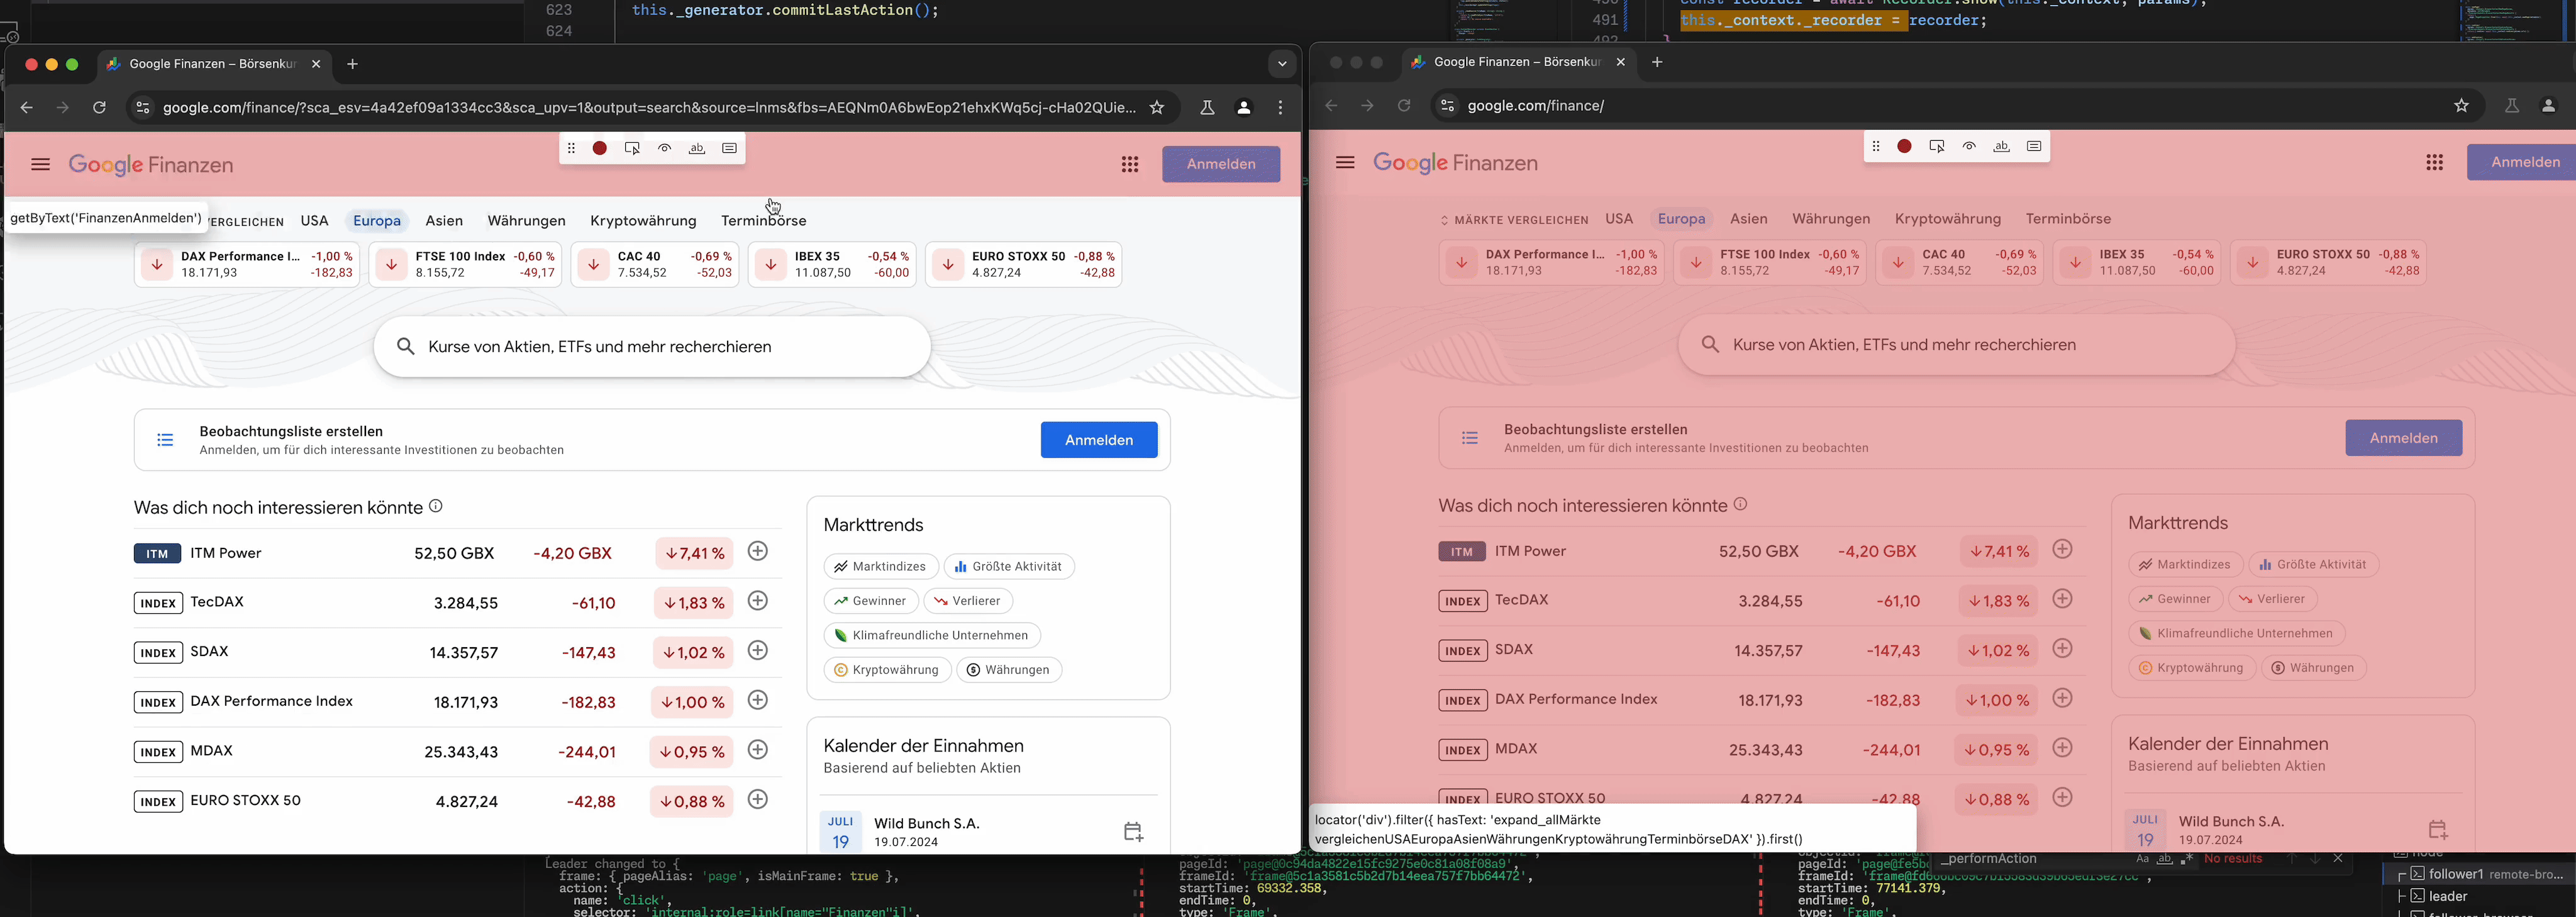
Task: Select the Europa market tab in right window
Action: pyautogui.click(x=1681, y=219)
